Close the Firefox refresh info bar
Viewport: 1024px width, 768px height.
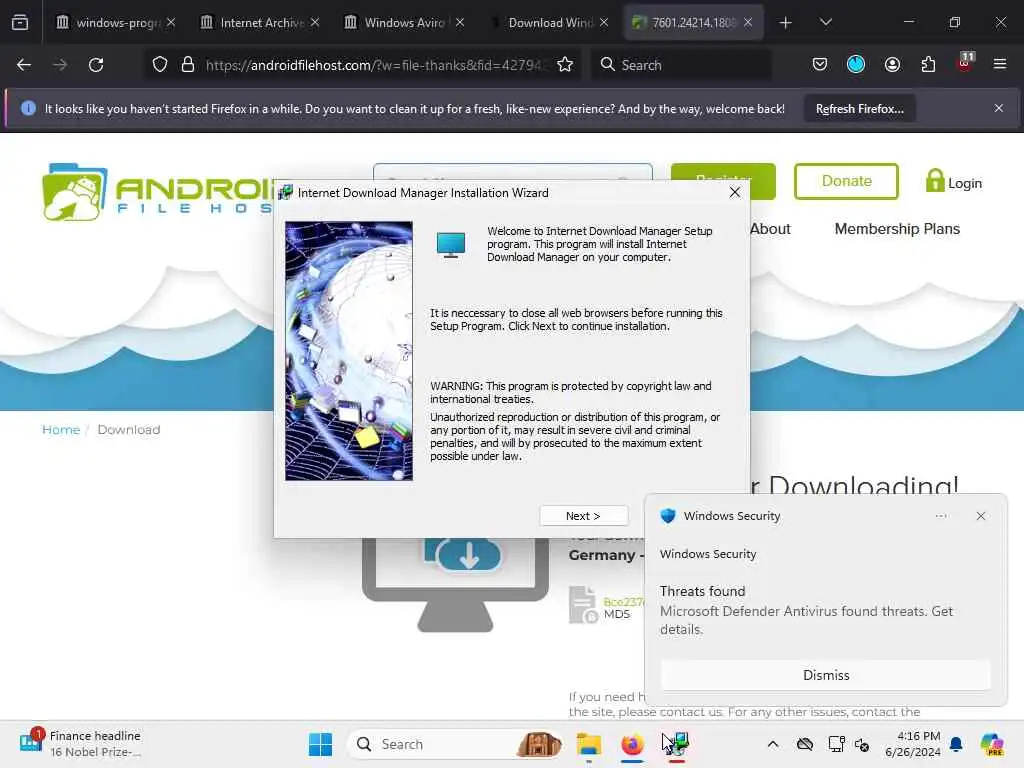click(999, 108)
